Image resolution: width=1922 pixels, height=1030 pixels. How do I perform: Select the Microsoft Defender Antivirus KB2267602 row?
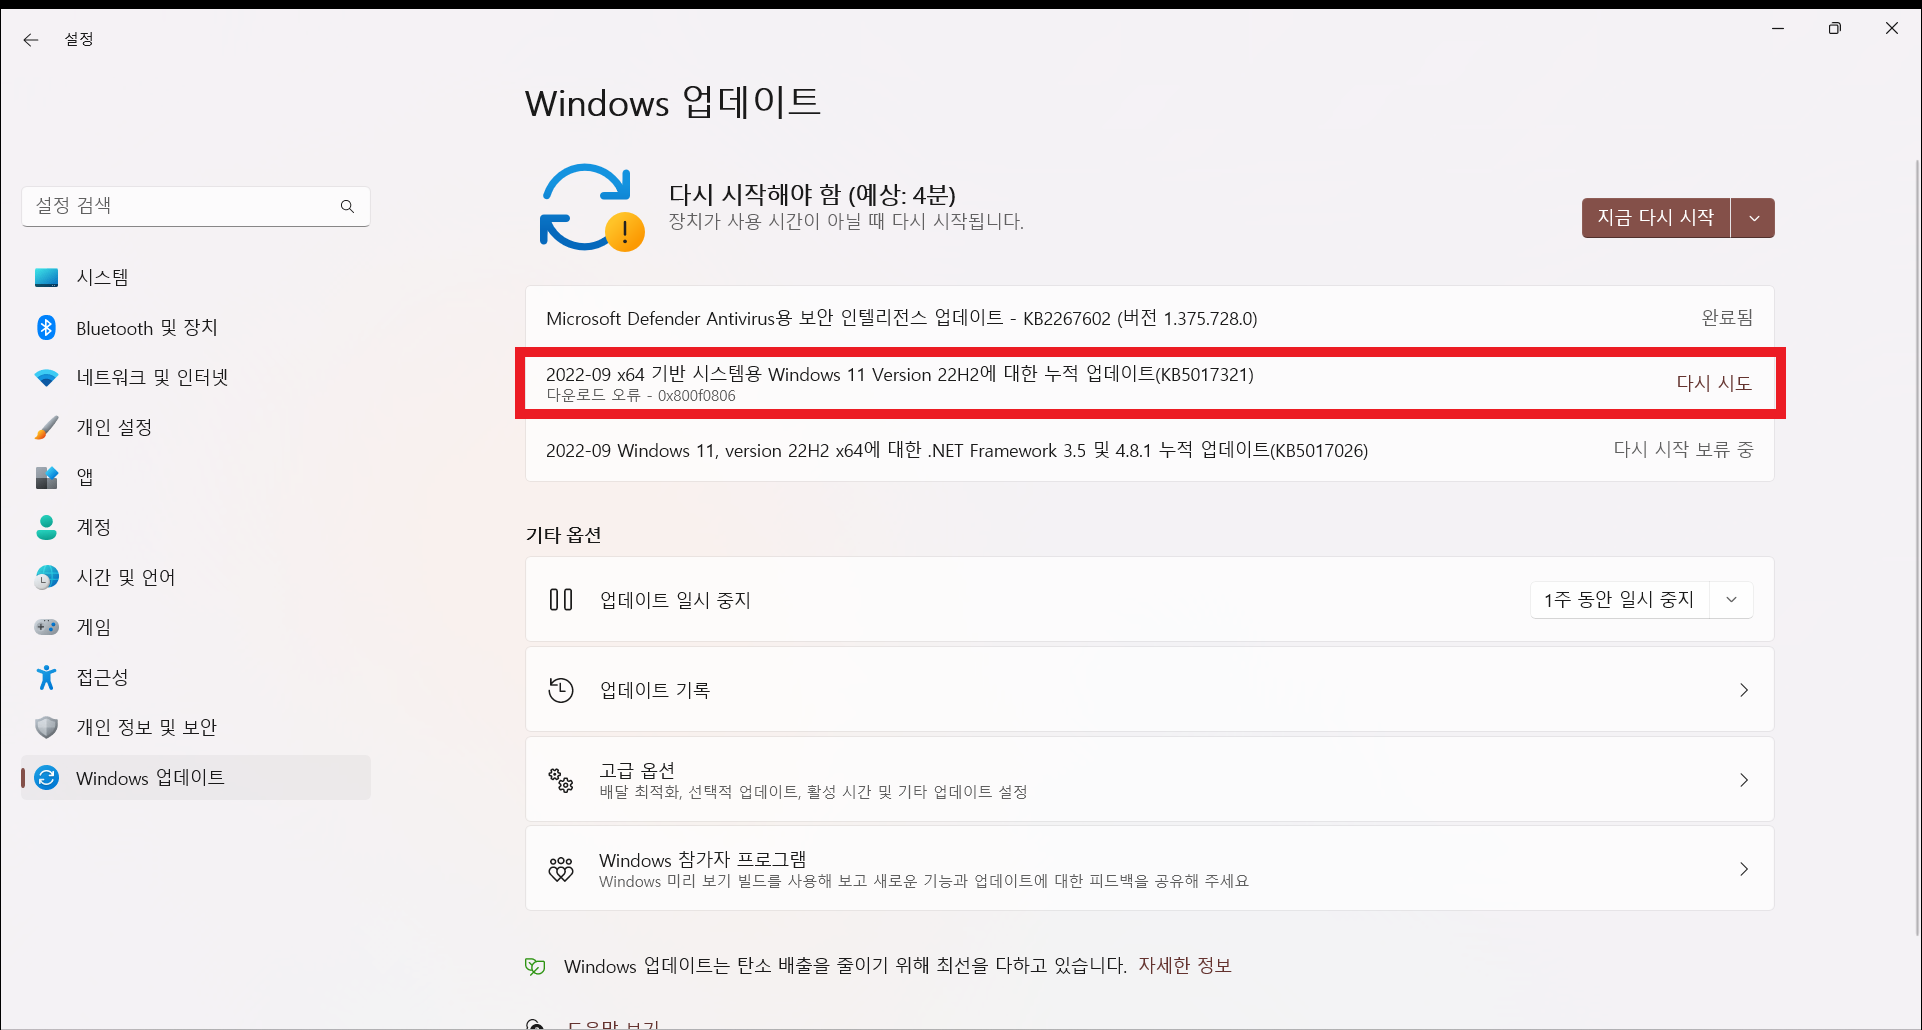(1150, 318)
